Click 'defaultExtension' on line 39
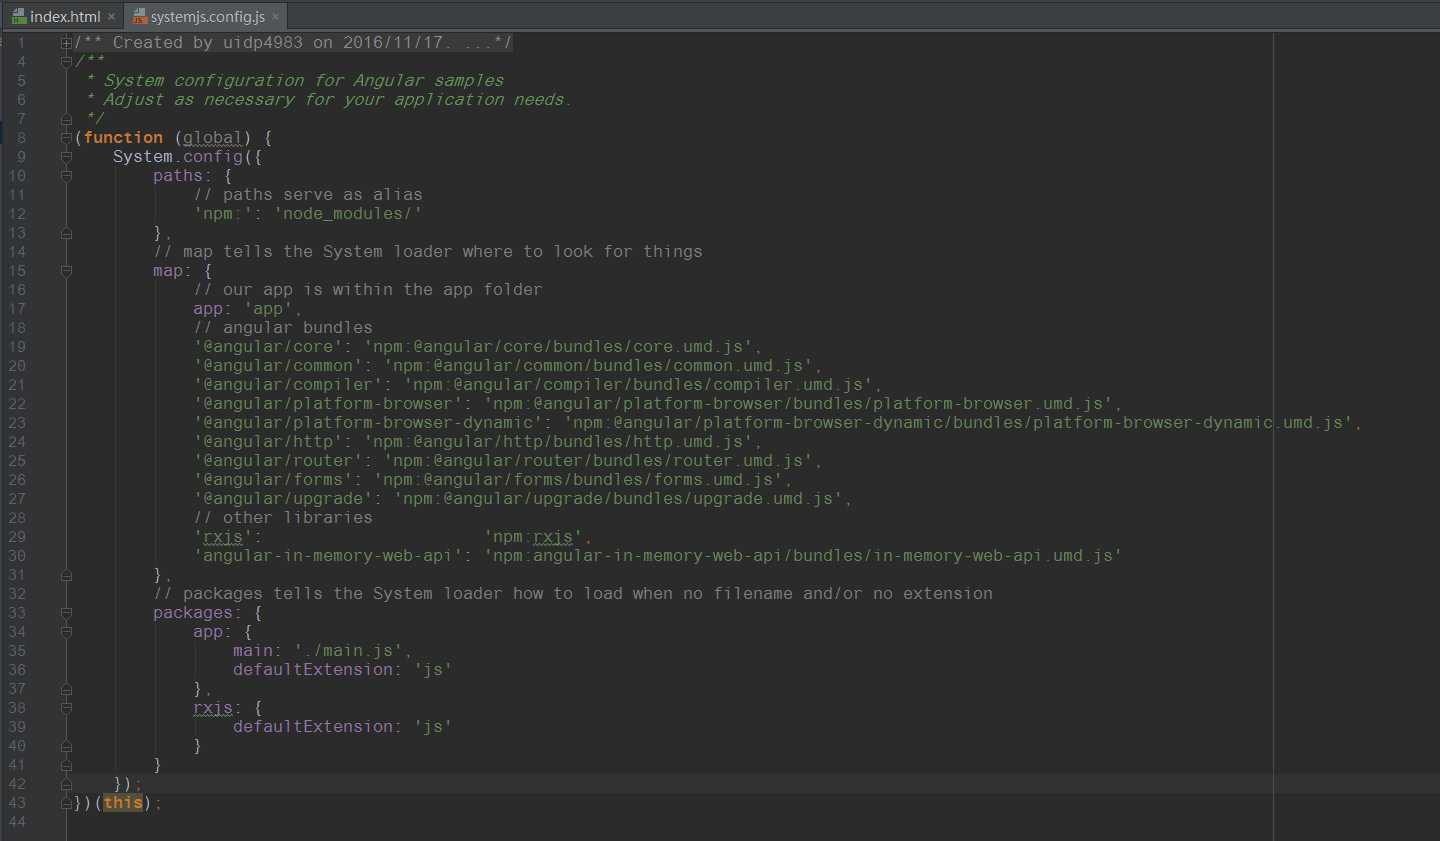 tap(313, 727)
